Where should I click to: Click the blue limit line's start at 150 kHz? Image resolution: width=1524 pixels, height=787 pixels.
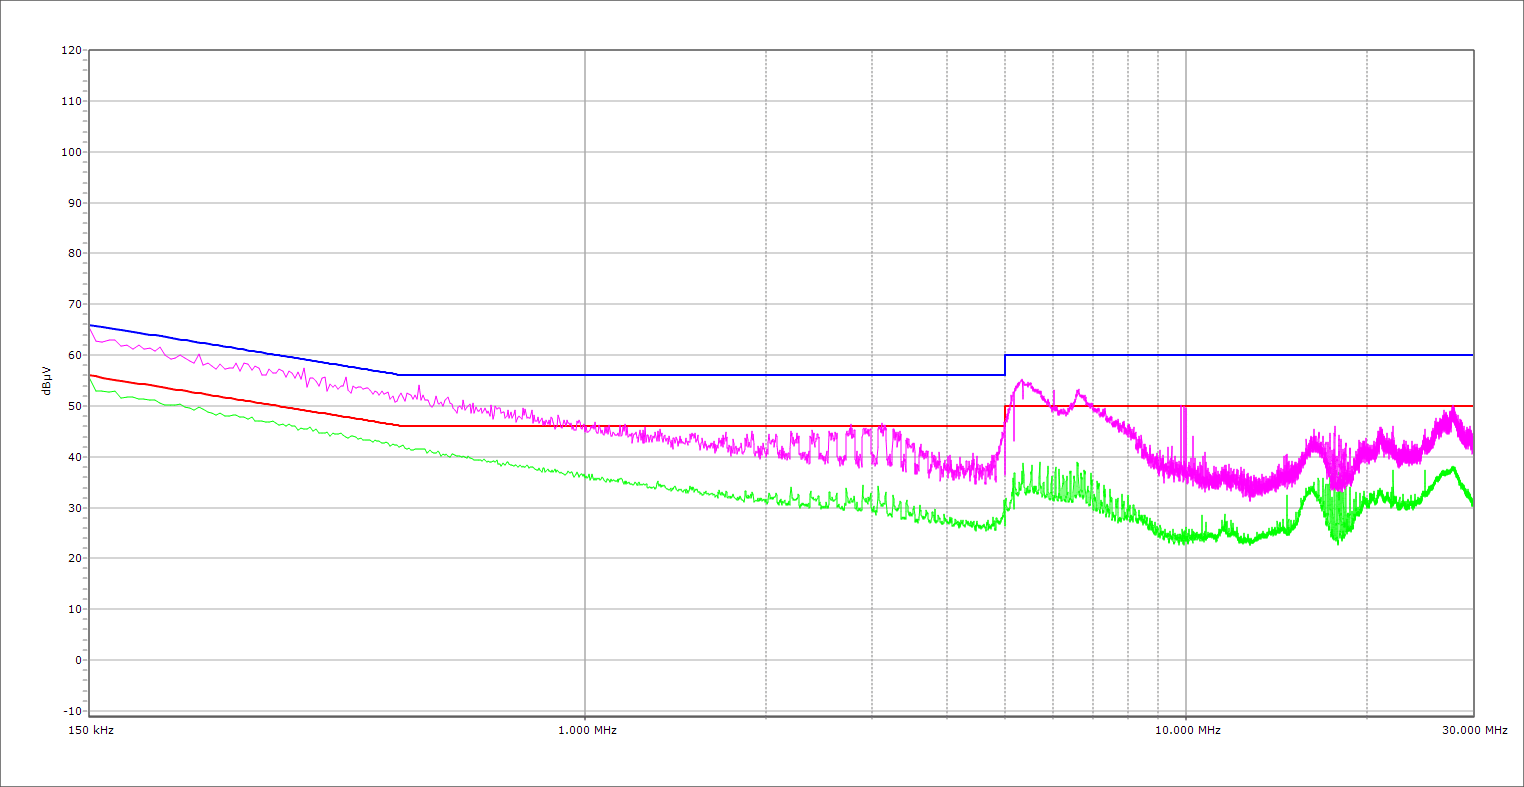pyautogui.click(x=90, y=325)
